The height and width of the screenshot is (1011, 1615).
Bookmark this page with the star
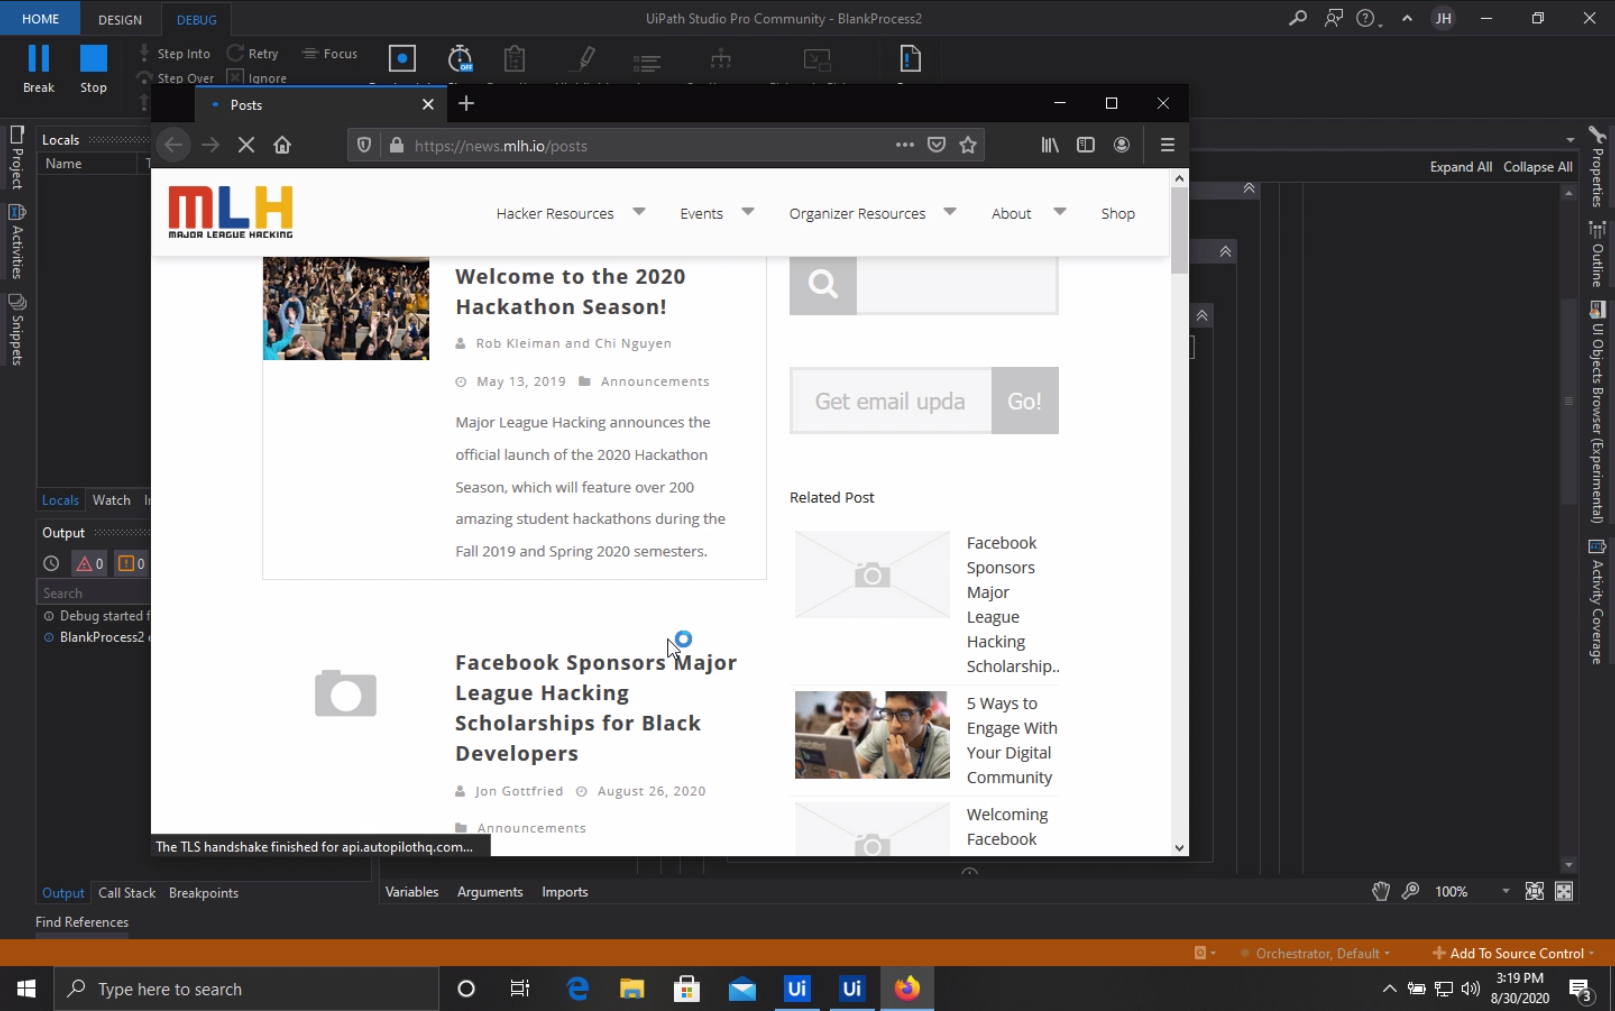(967, 145)
